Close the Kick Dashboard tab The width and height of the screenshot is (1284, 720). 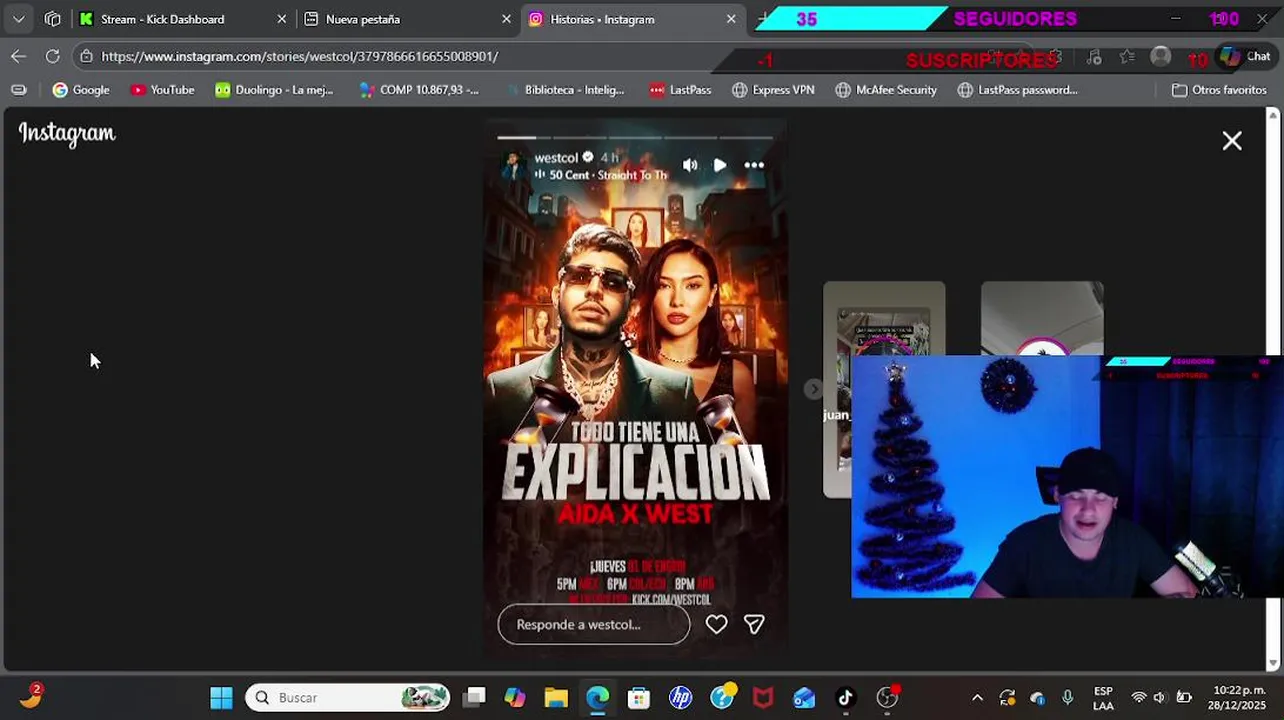tap(281, 19)
